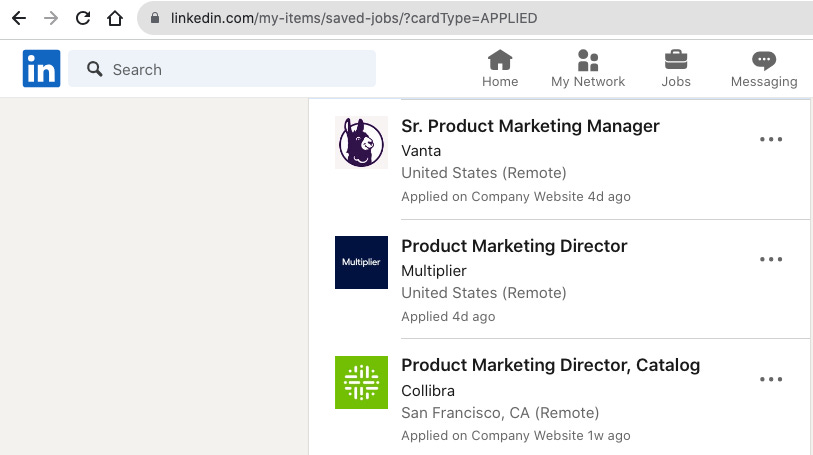
Task: Open Messaging chat bubble icon
Action: [x=764, y=60]
